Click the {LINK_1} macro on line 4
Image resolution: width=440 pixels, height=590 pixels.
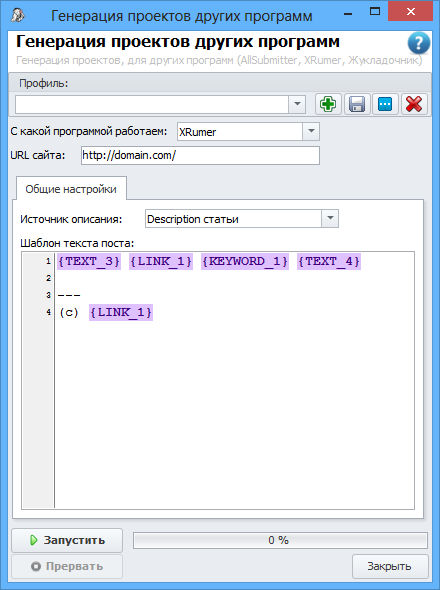tap(121, 312)
